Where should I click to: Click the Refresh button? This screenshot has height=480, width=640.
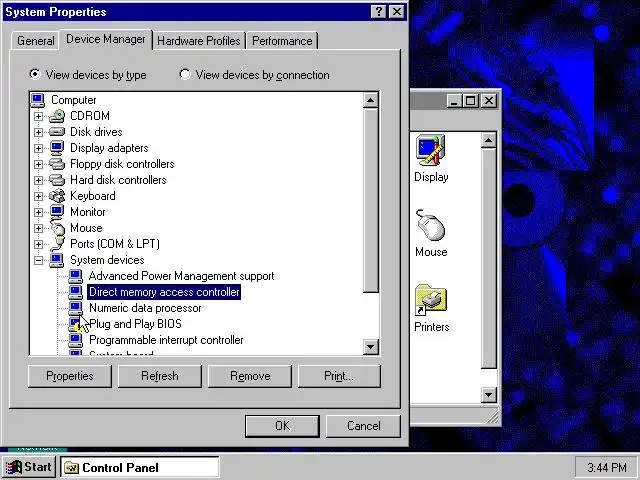tap(160, 376)
